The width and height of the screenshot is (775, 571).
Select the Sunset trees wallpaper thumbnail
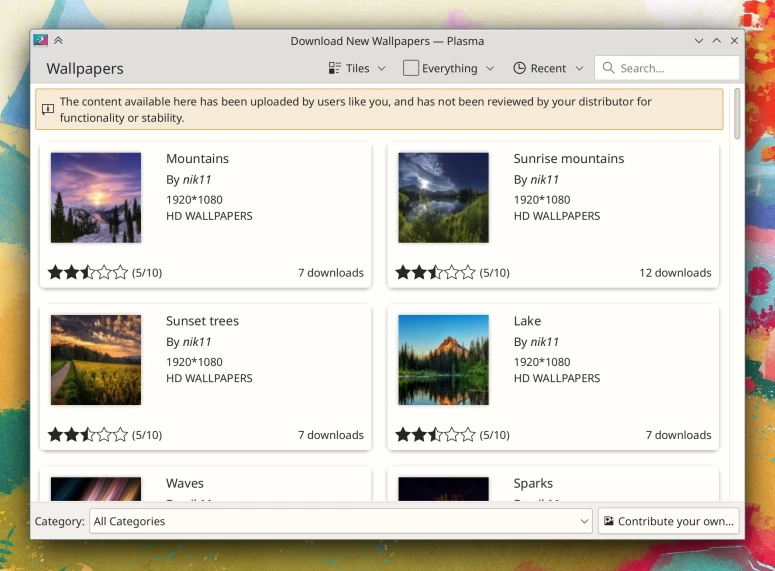point(96,360)
